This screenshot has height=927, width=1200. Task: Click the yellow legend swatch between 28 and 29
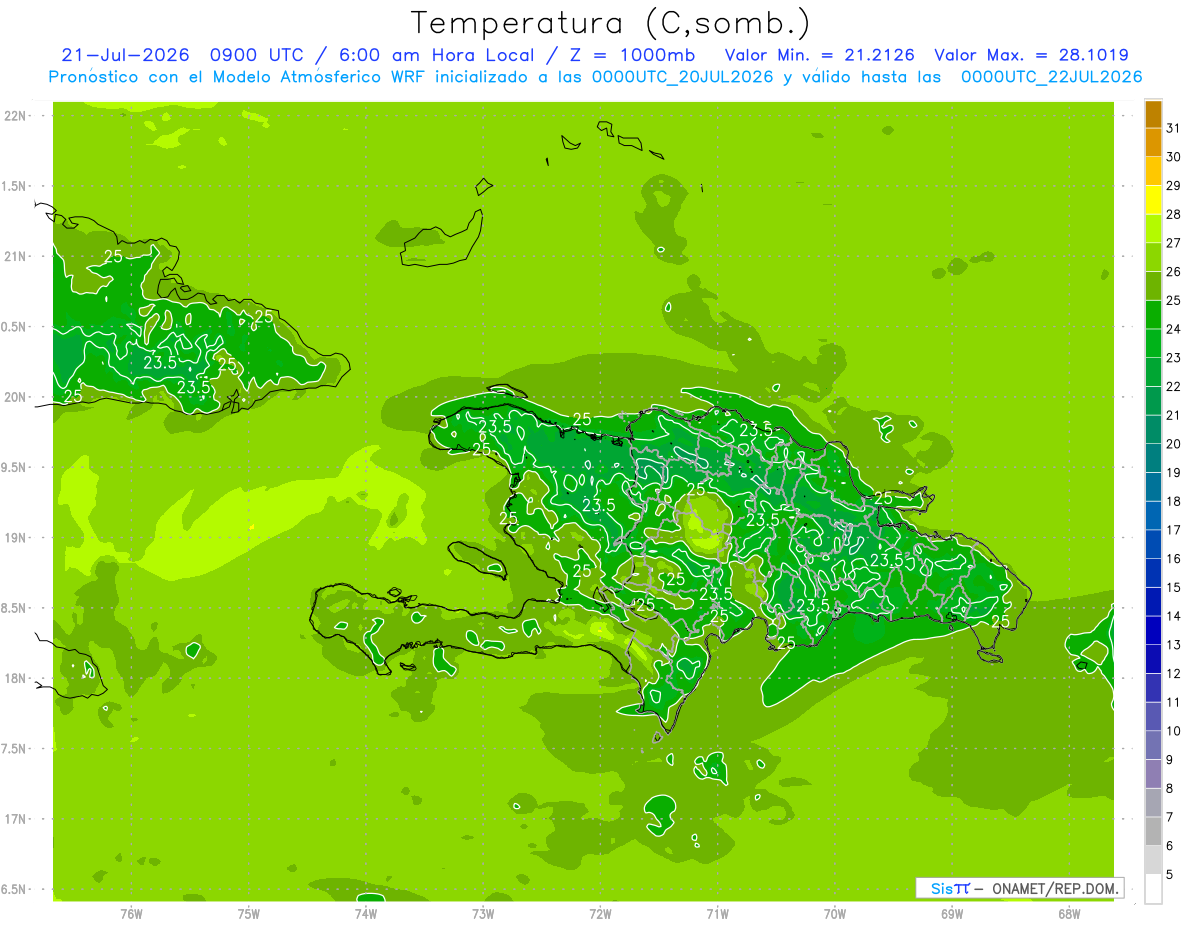pos(1153,200)
